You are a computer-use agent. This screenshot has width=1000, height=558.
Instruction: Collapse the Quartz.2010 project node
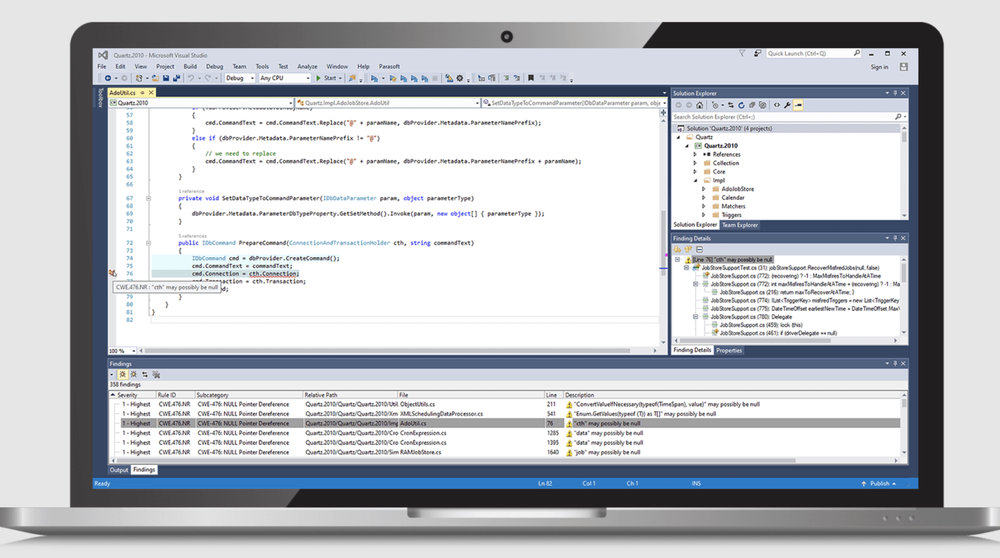point(687,146)
